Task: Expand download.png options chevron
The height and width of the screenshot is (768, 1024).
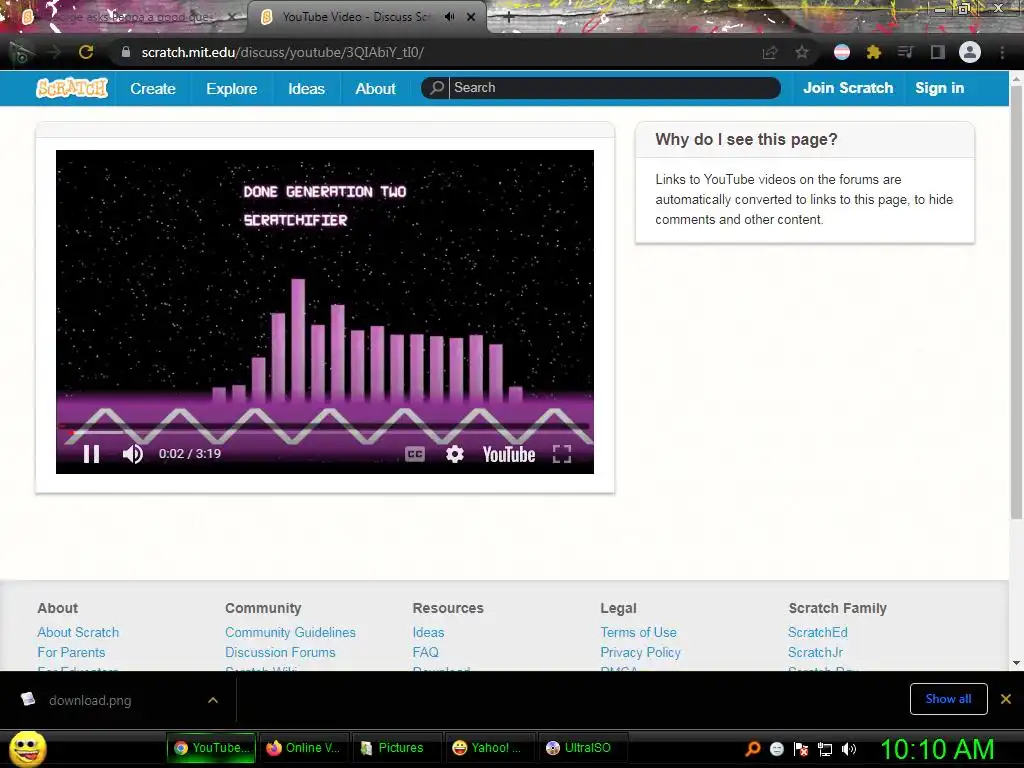Action: point(213,700)
